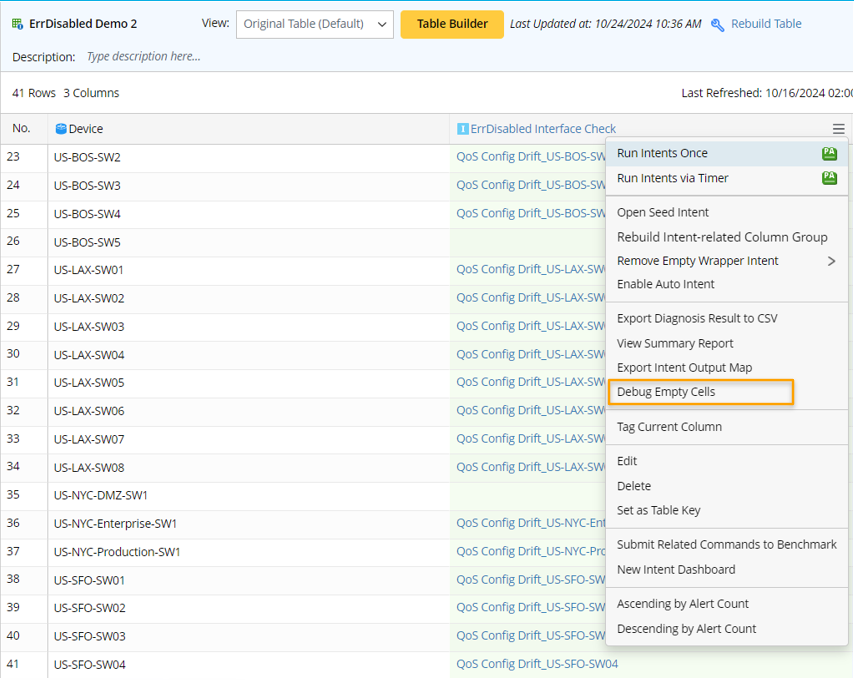Image resolution: width=854 pixels, height=680 pixels.
Task: Select Debug Empty Cells from menu
Action: point(666,392)
